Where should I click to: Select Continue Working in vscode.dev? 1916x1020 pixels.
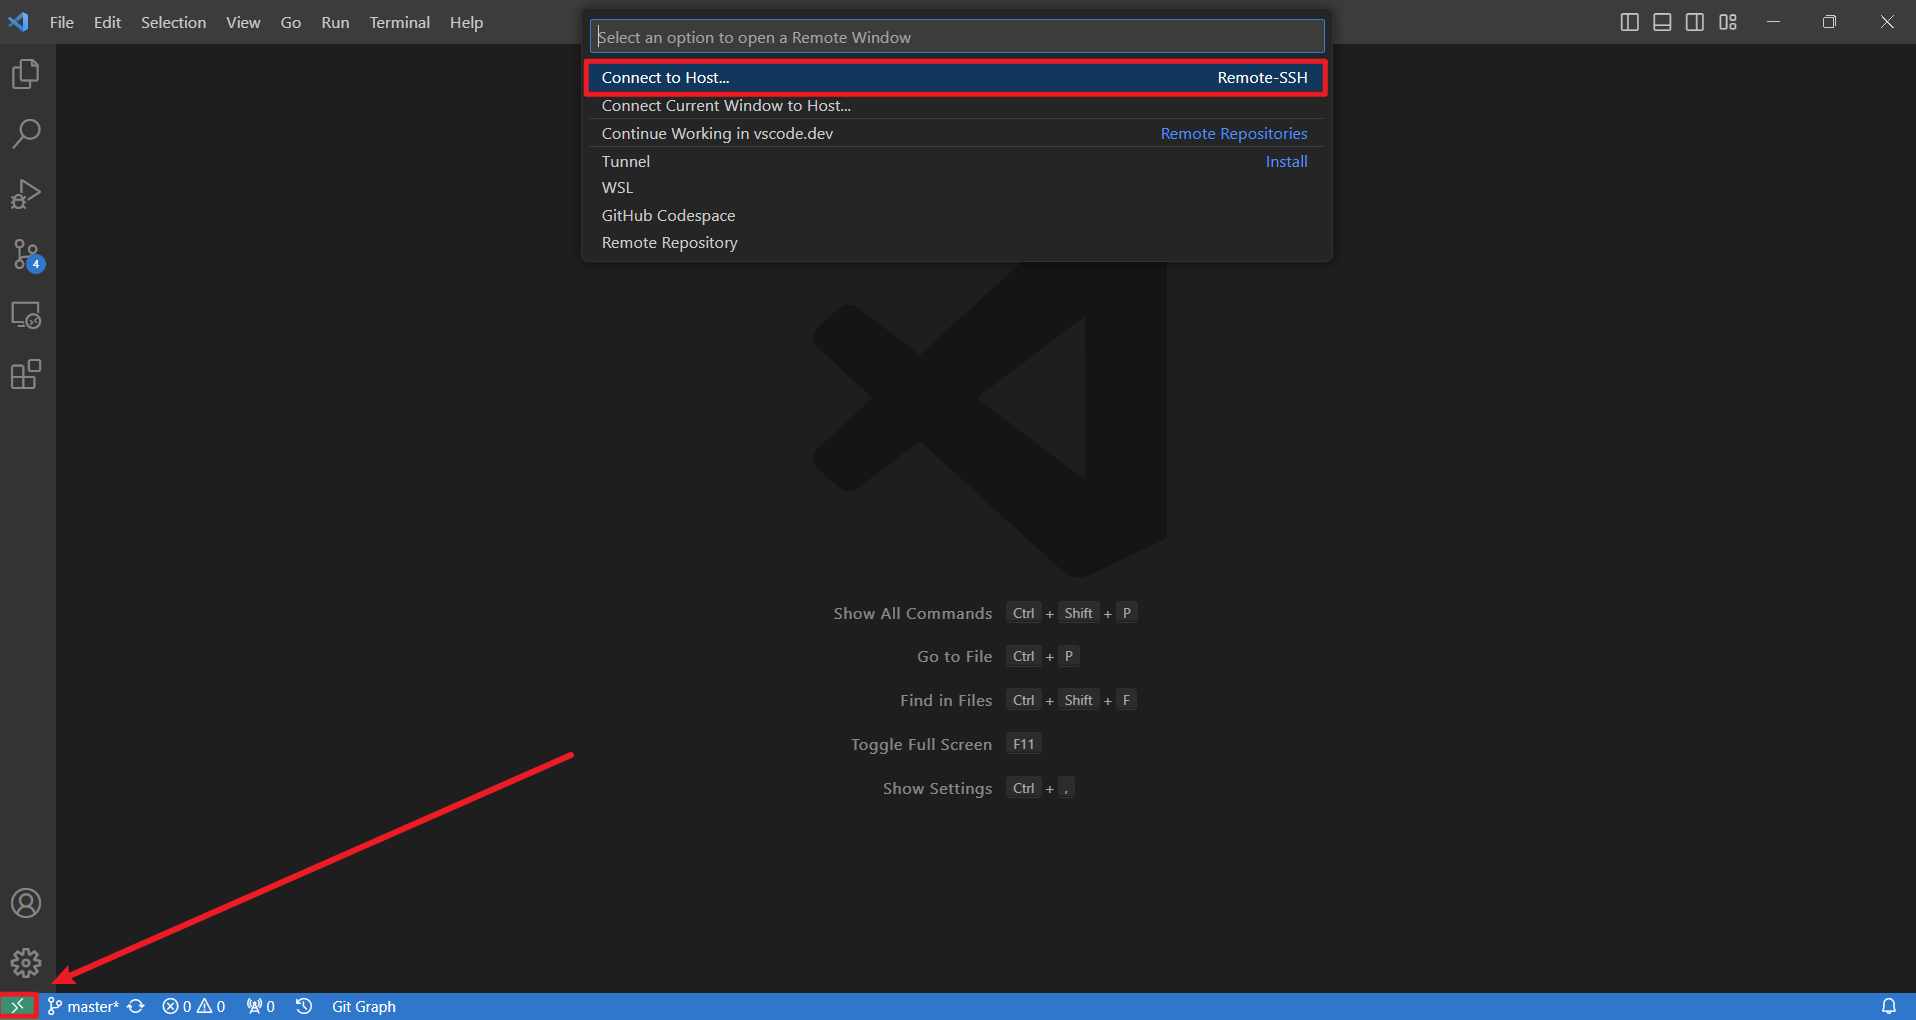(x=956, y=134)
